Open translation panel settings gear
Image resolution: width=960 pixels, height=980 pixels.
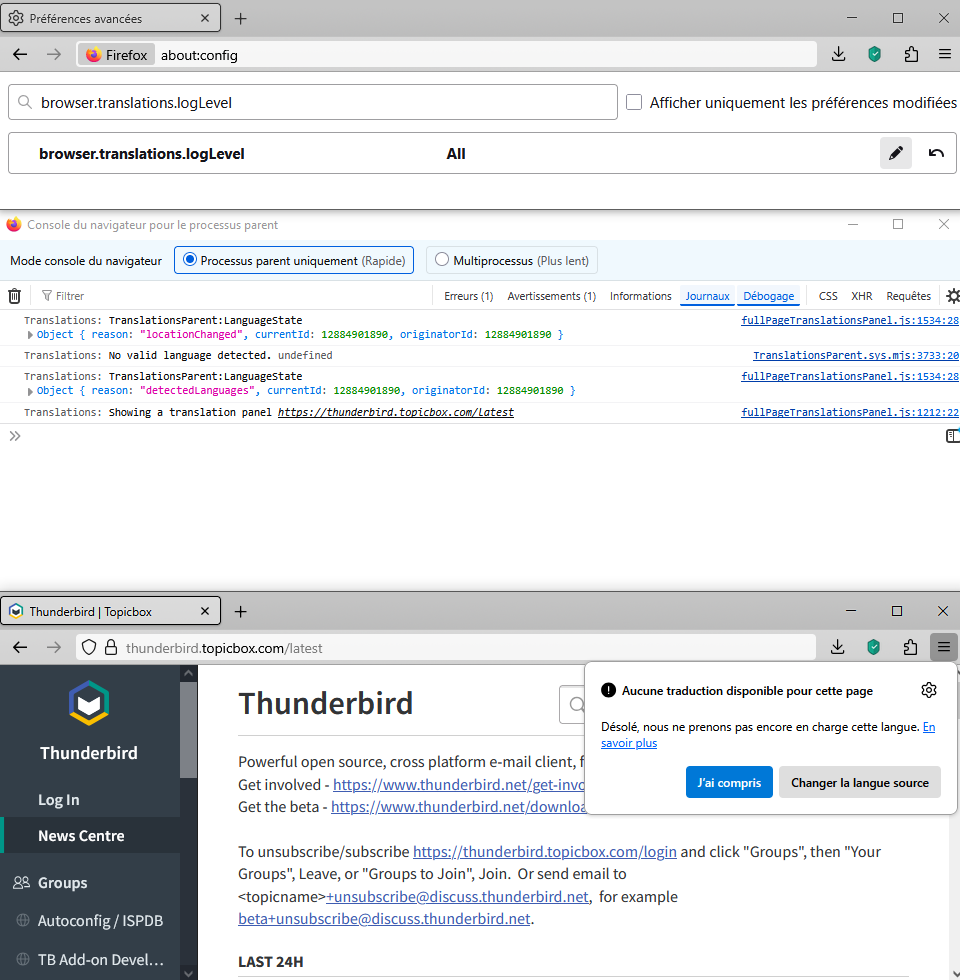tap(929, 690)
